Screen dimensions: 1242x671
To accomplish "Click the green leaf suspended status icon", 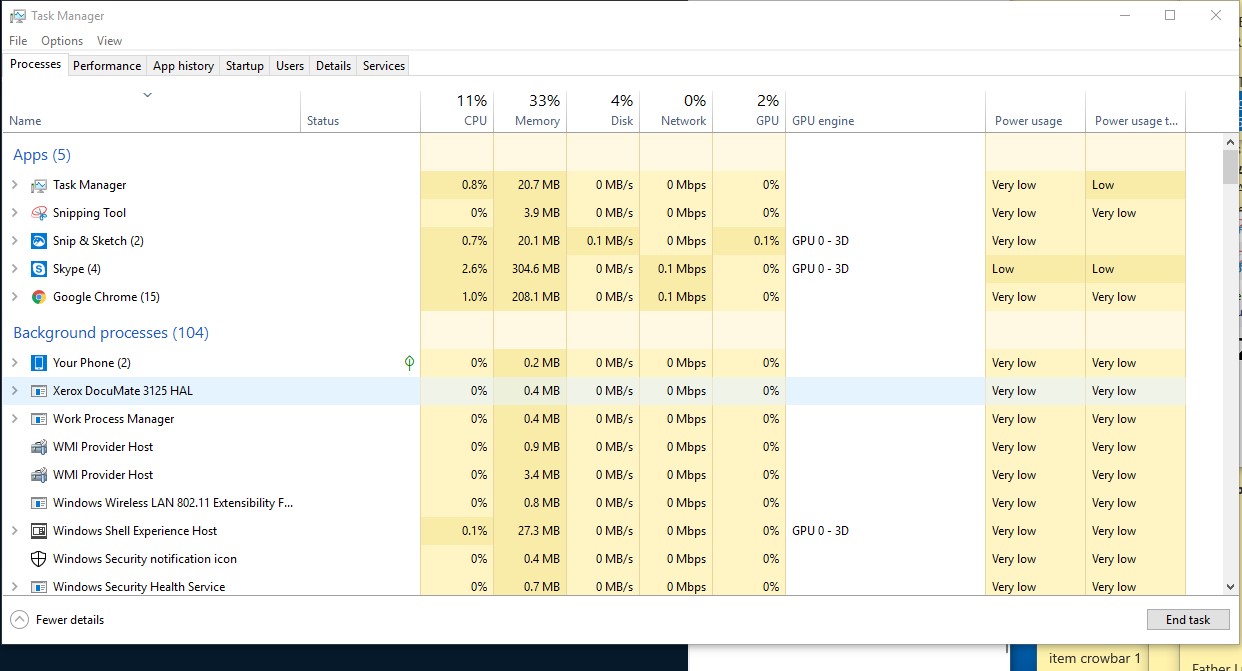I will [x=409, y=363].
